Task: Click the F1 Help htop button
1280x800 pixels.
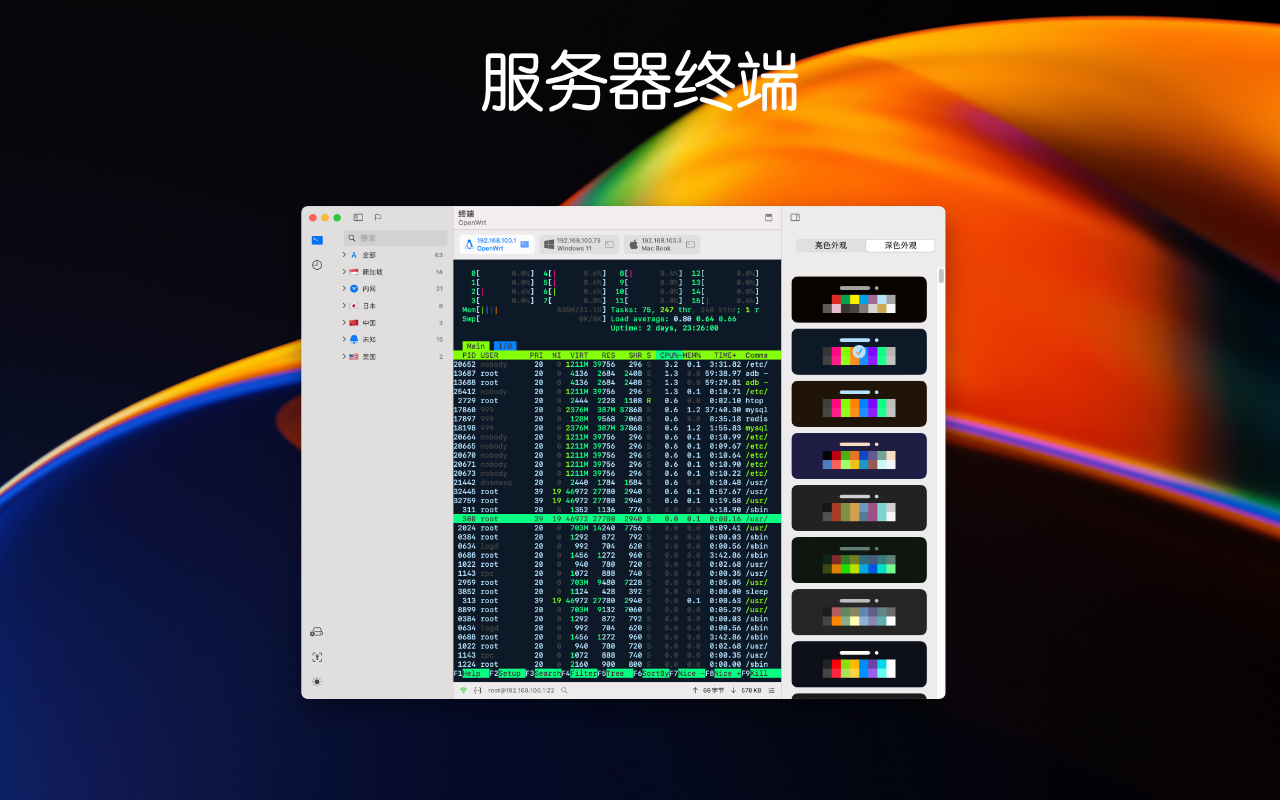Action: point(471,674)
